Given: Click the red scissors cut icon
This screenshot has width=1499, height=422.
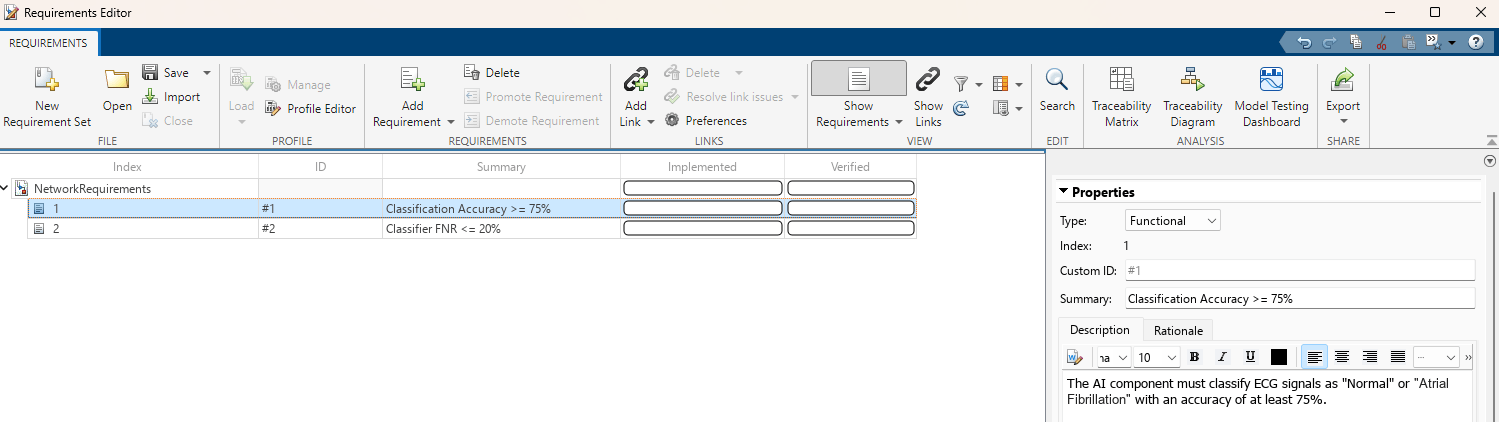Looking at the screenshot, I should click(1382, 42).
